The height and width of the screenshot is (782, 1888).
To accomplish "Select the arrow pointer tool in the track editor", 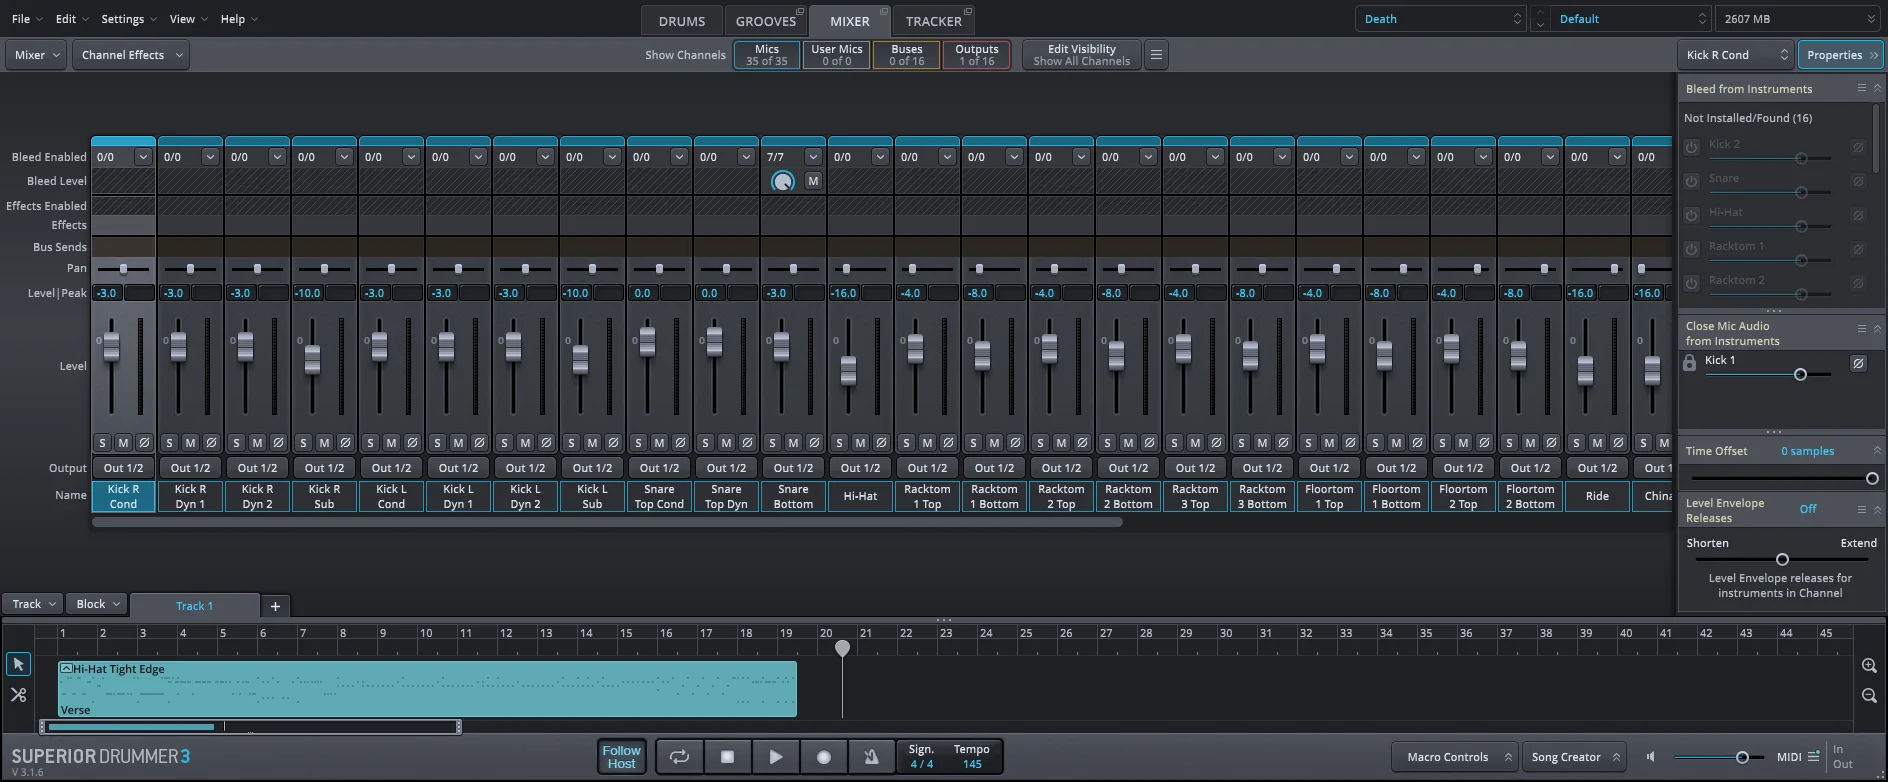I will (x=18, y=664).
